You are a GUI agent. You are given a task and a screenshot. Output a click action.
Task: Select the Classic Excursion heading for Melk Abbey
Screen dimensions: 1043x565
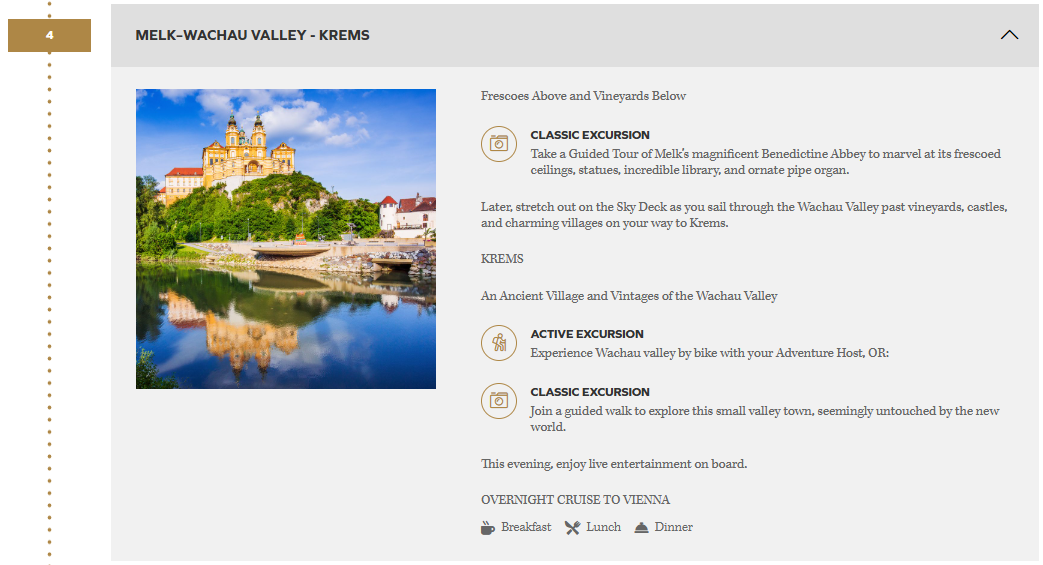[590, 135]
